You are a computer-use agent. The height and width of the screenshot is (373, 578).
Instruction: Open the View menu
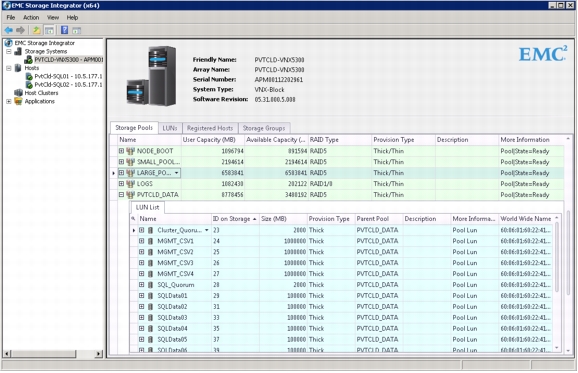click(53, 17)
